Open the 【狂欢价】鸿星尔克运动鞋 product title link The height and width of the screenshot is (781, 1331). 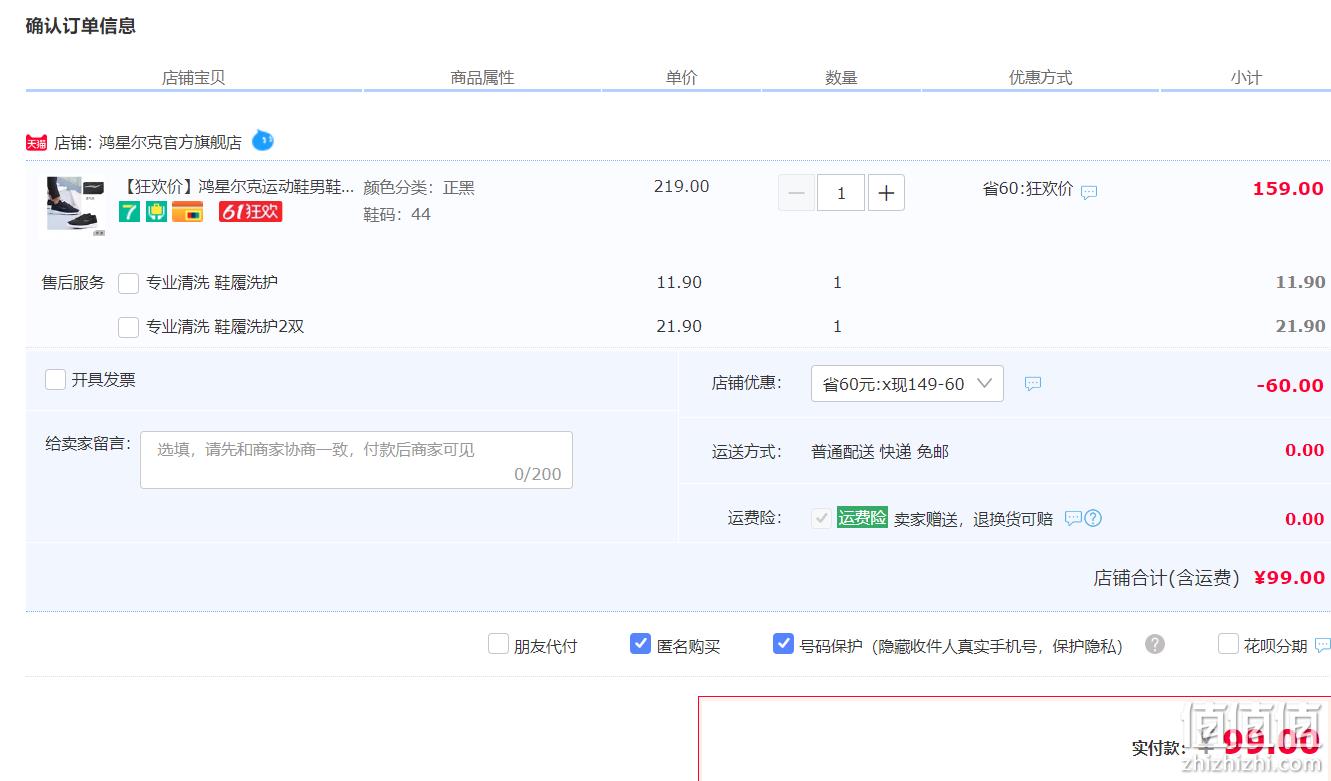[237, 187]
